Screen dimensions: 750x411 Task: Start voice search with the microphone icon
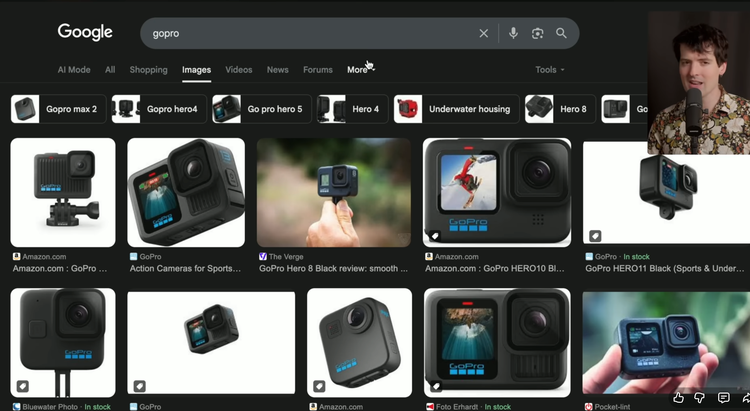[513, 33]
